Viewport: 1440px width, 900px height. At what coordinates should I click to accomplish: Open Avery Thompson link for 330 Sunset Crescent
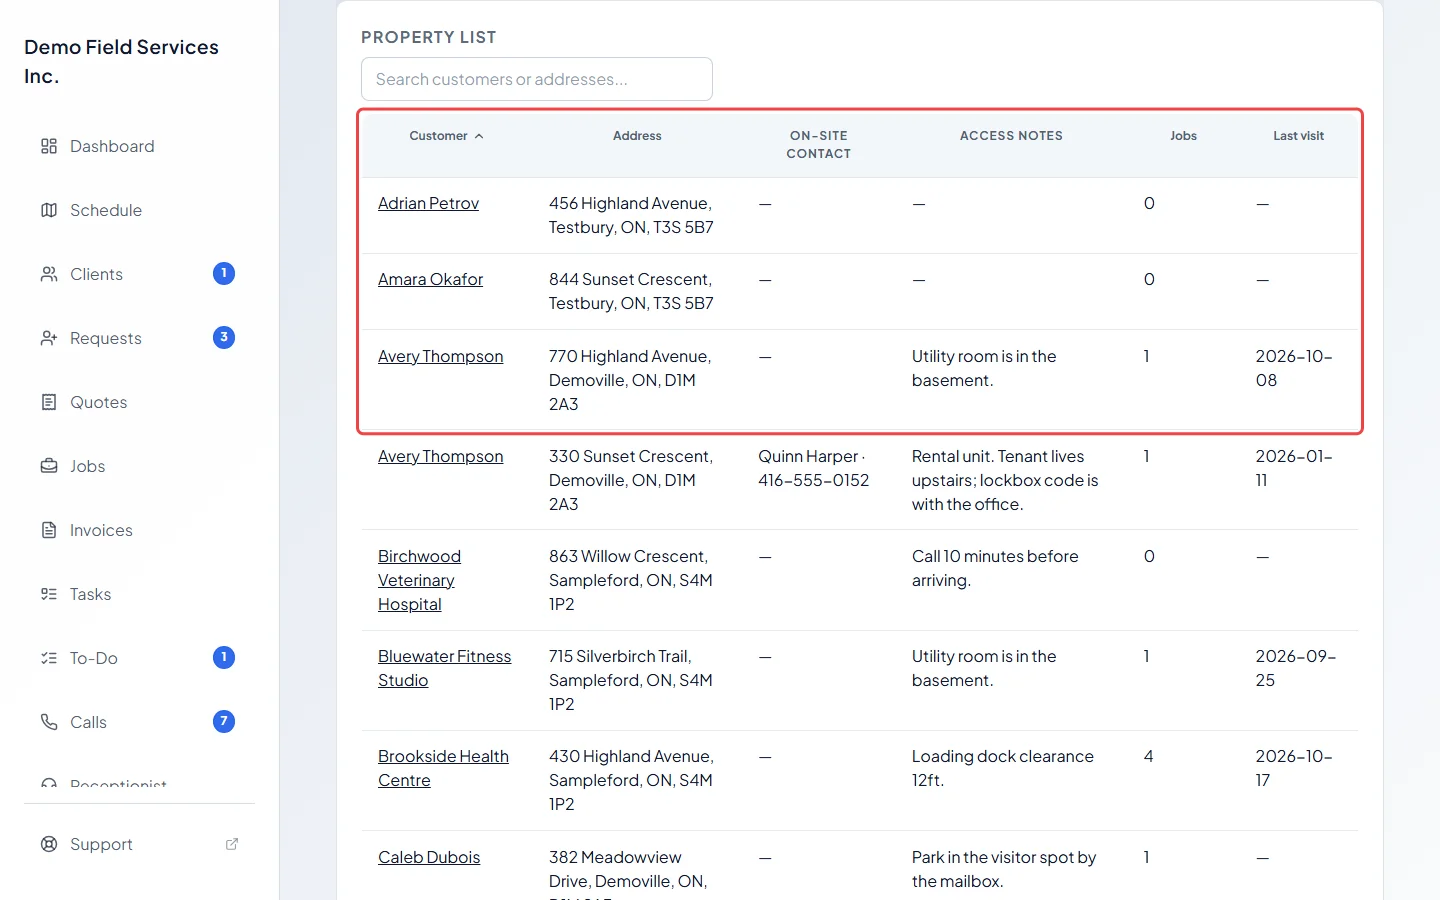(440, 456)
